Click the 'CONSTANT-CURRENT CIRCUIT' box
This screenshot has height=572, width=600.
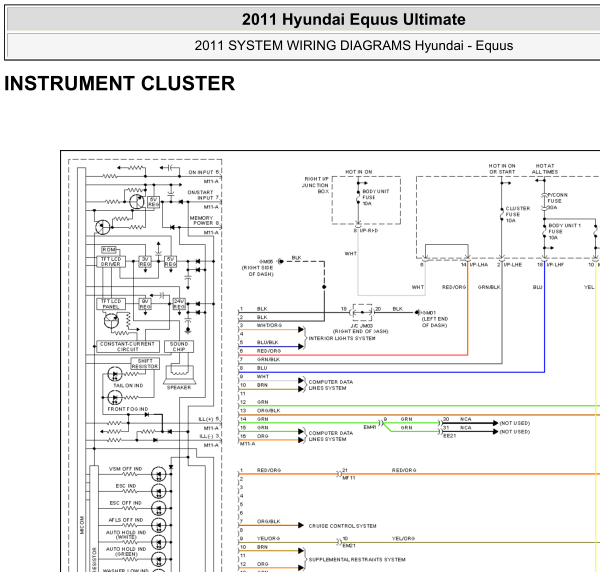coord(127,347)
